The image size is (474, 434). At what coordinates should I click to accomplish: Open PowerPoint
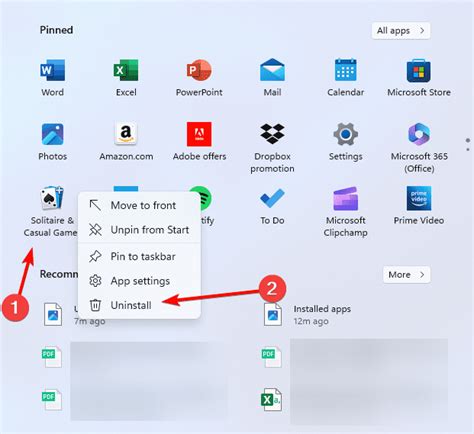coord(199,77)
